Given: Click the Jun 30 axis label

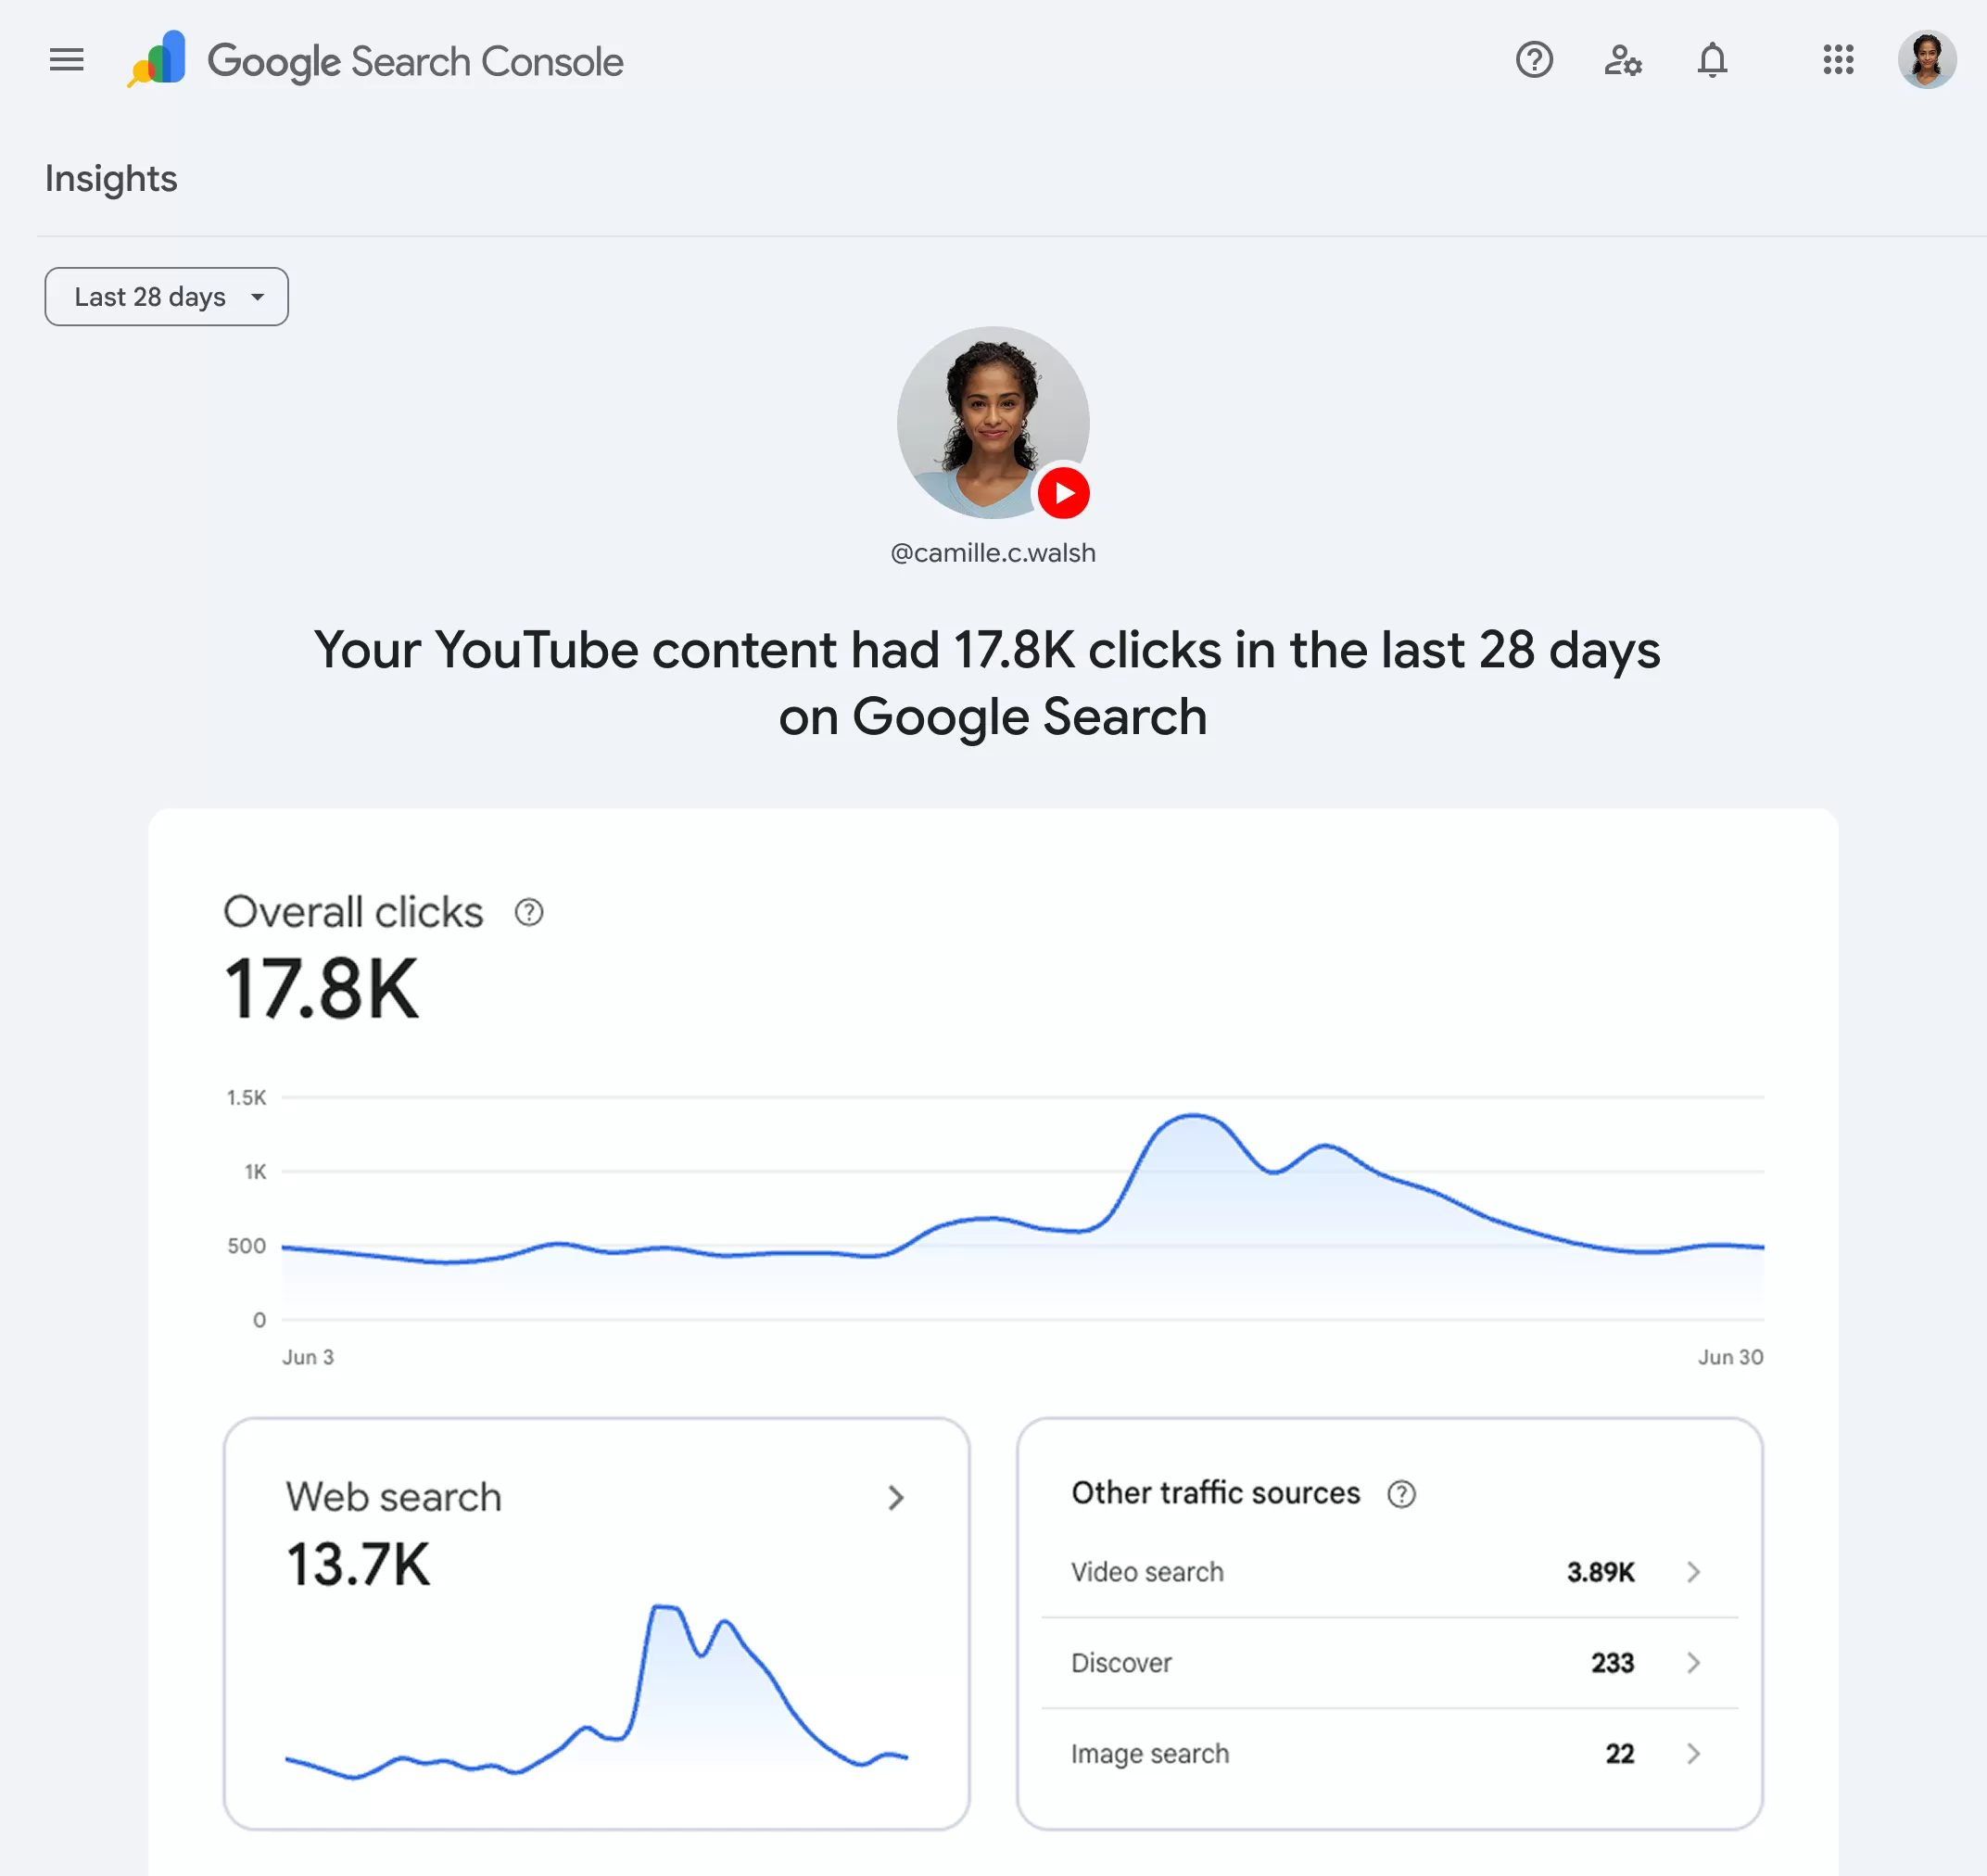Looking at the screenshot, I should (1730, 1357).
